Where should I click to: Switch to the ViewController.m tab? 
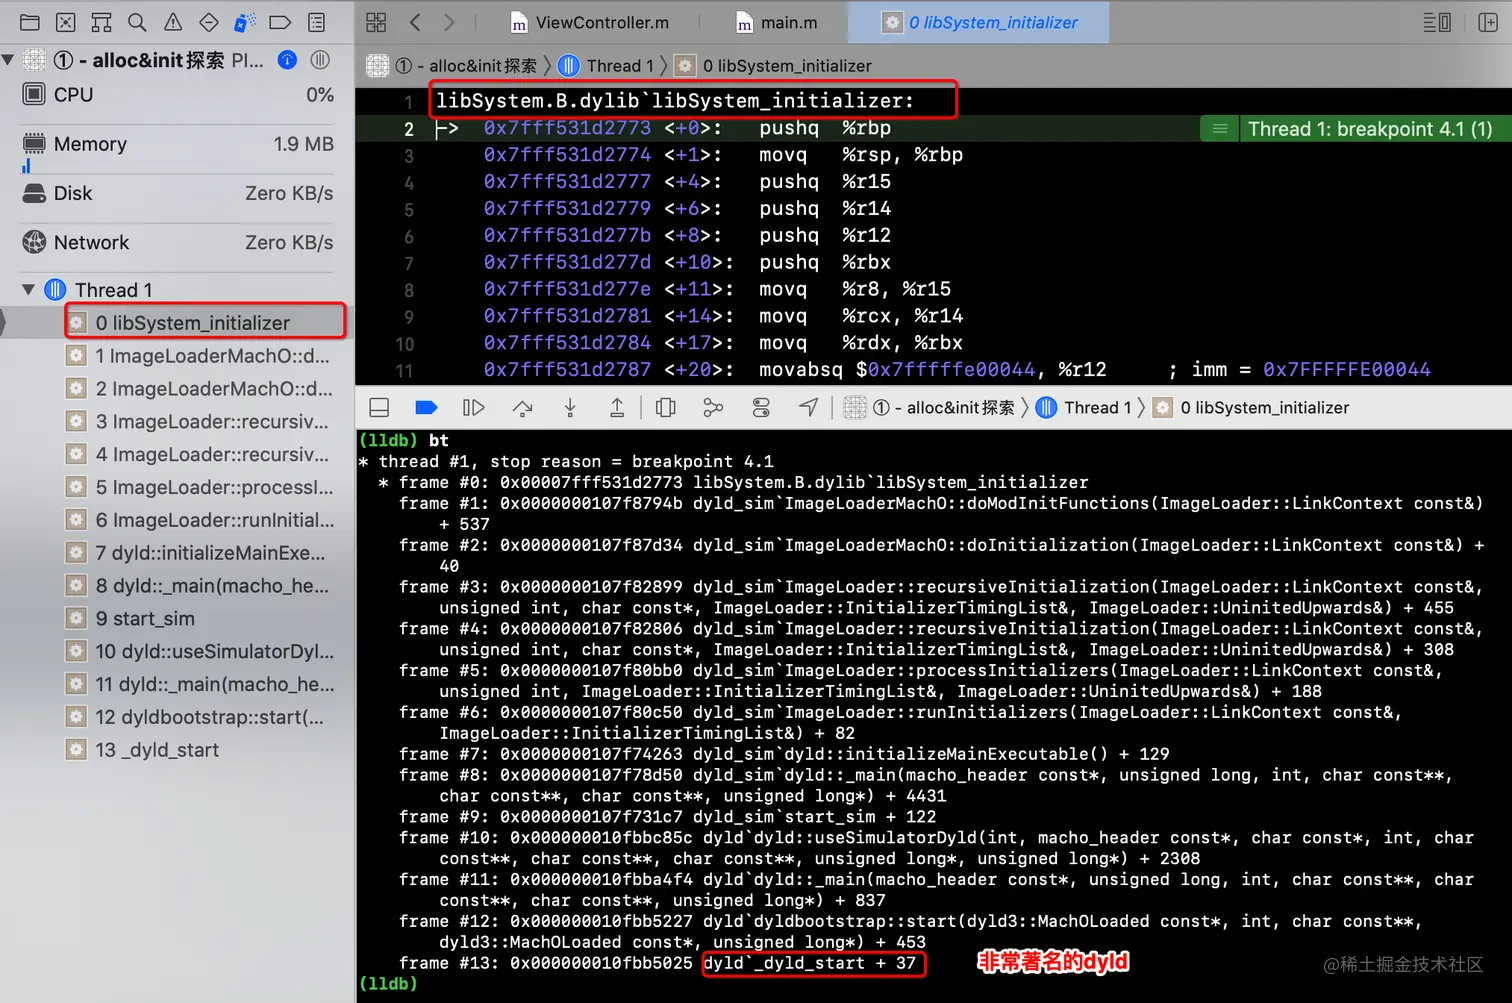pyautogui.click(x=590, y=22)
